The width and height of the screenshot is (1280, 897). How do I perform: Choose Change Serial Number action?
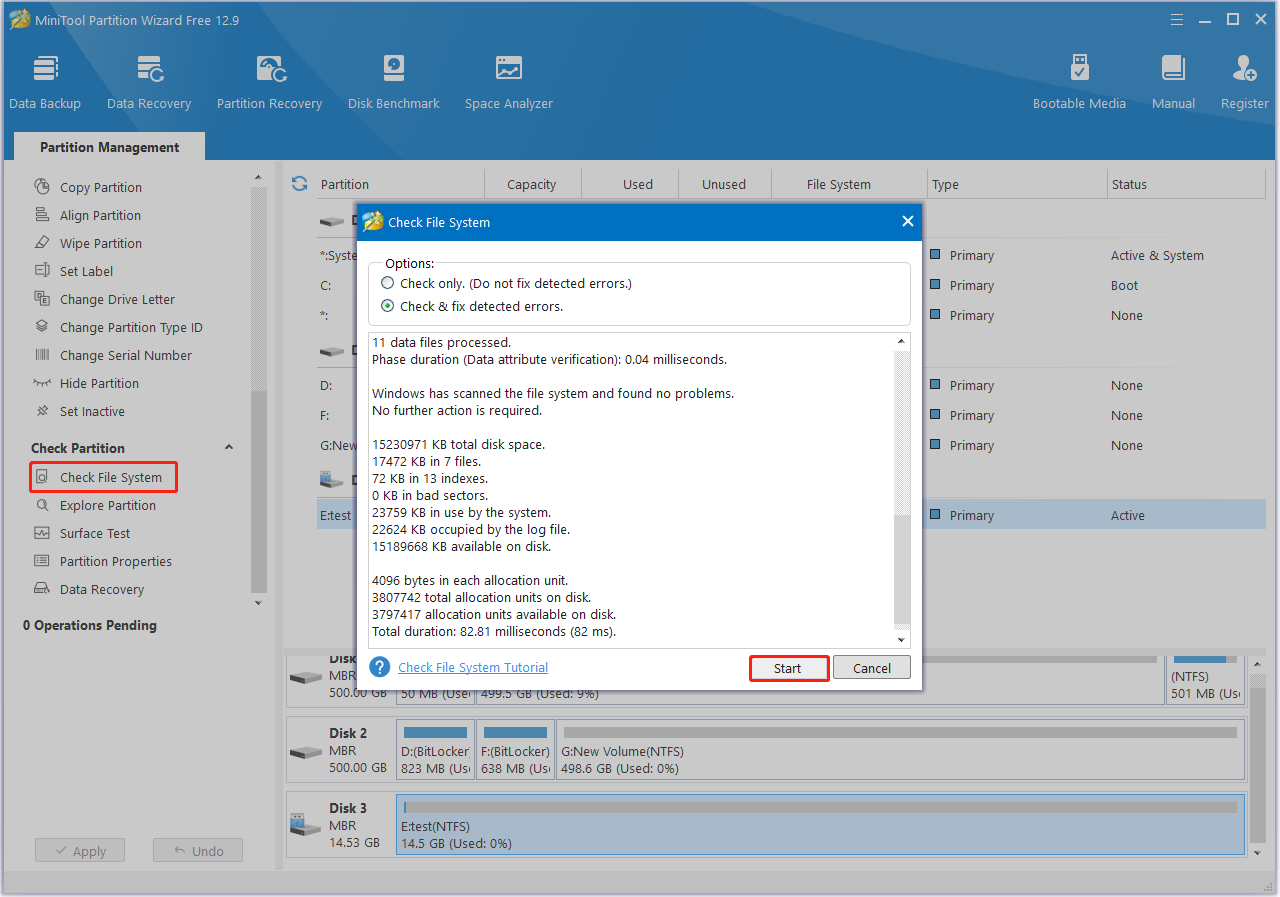pos(126,355)
